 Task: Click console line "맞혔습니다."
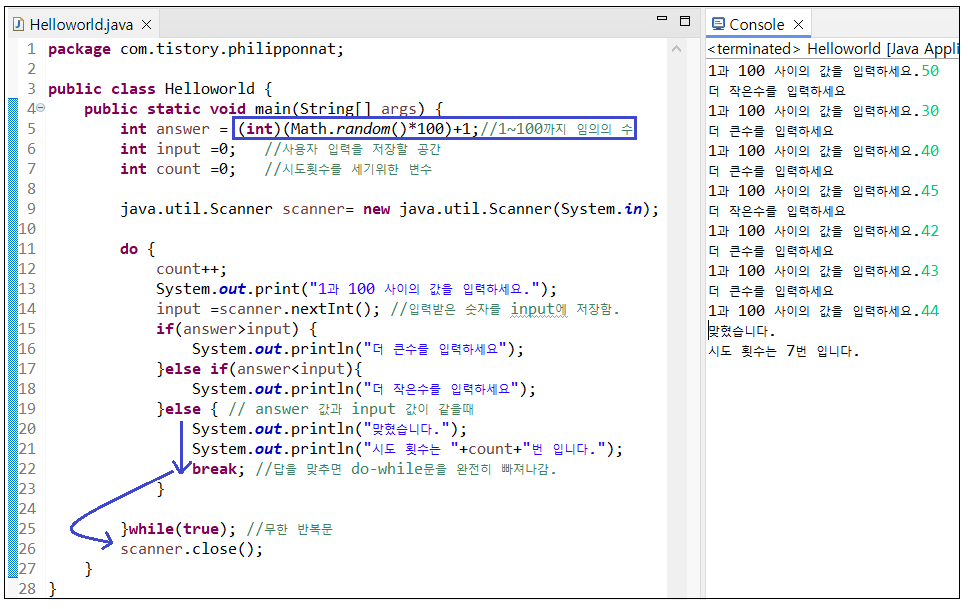741,331
